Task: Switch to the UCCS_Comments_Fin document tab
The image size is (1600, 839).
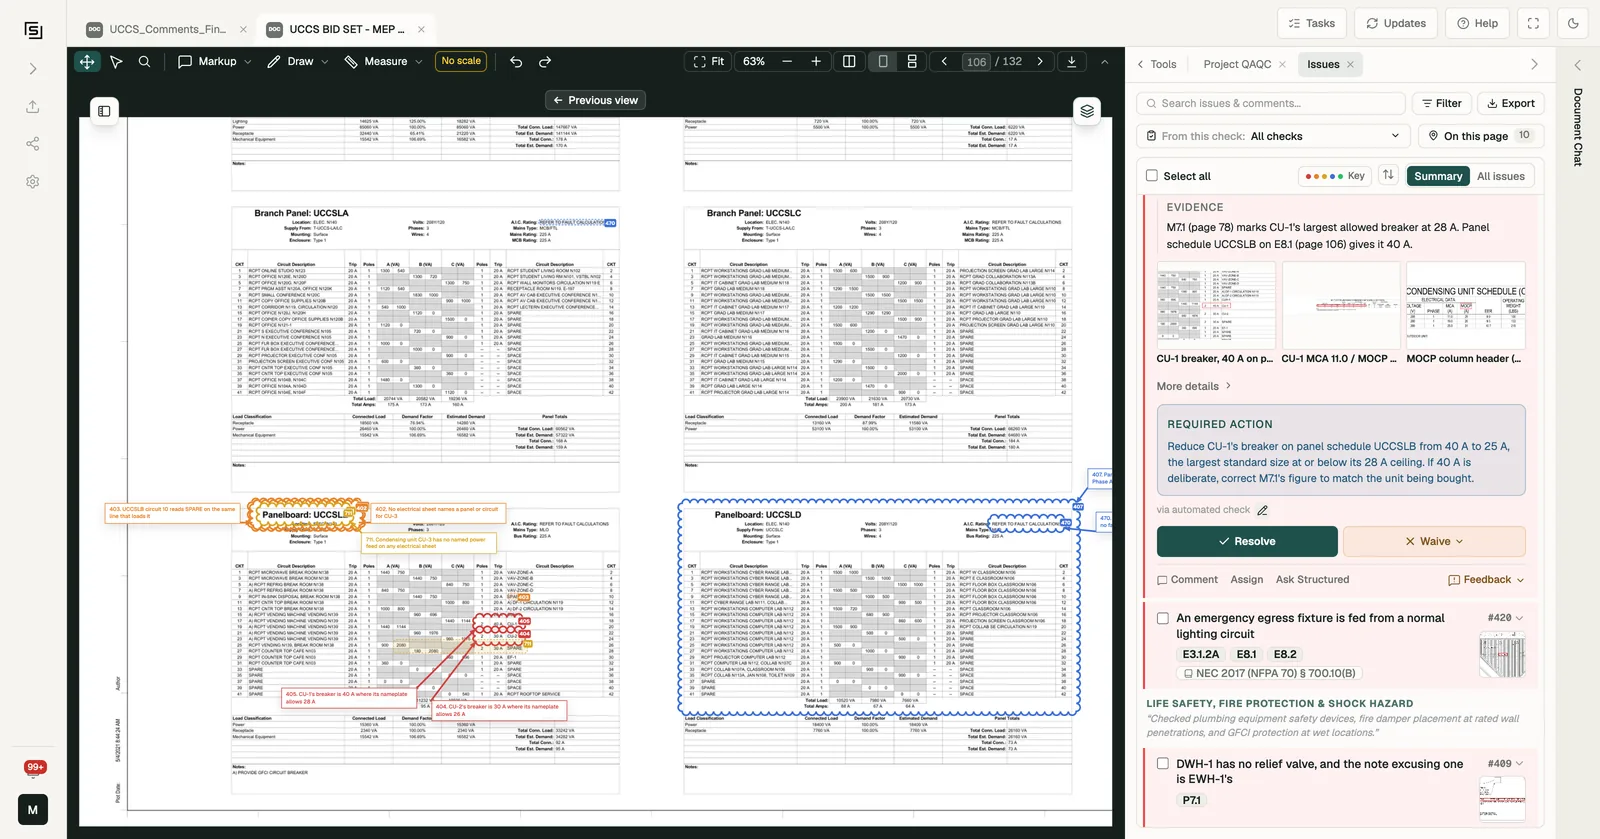Action: coord(167,29)
